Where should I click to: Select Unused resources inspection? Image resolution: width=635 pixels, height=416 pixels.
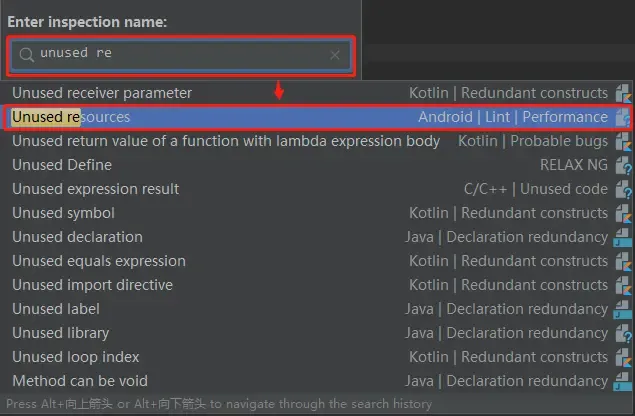71,117
